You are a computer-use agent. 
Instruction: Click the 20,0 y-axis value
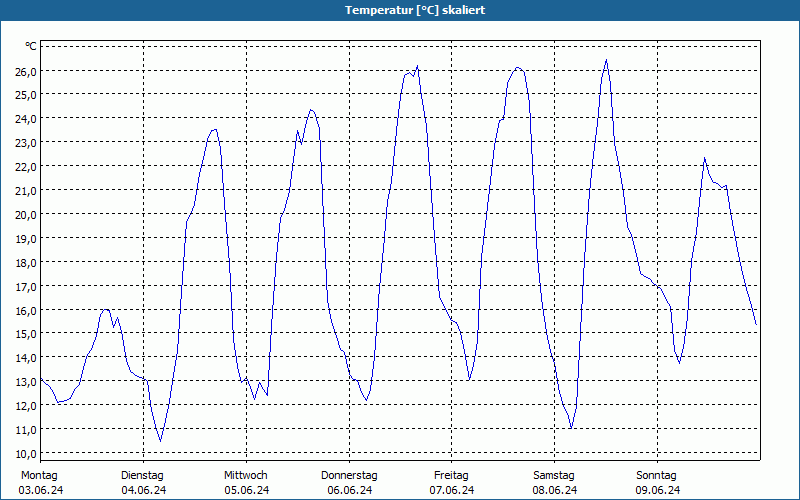26,214
